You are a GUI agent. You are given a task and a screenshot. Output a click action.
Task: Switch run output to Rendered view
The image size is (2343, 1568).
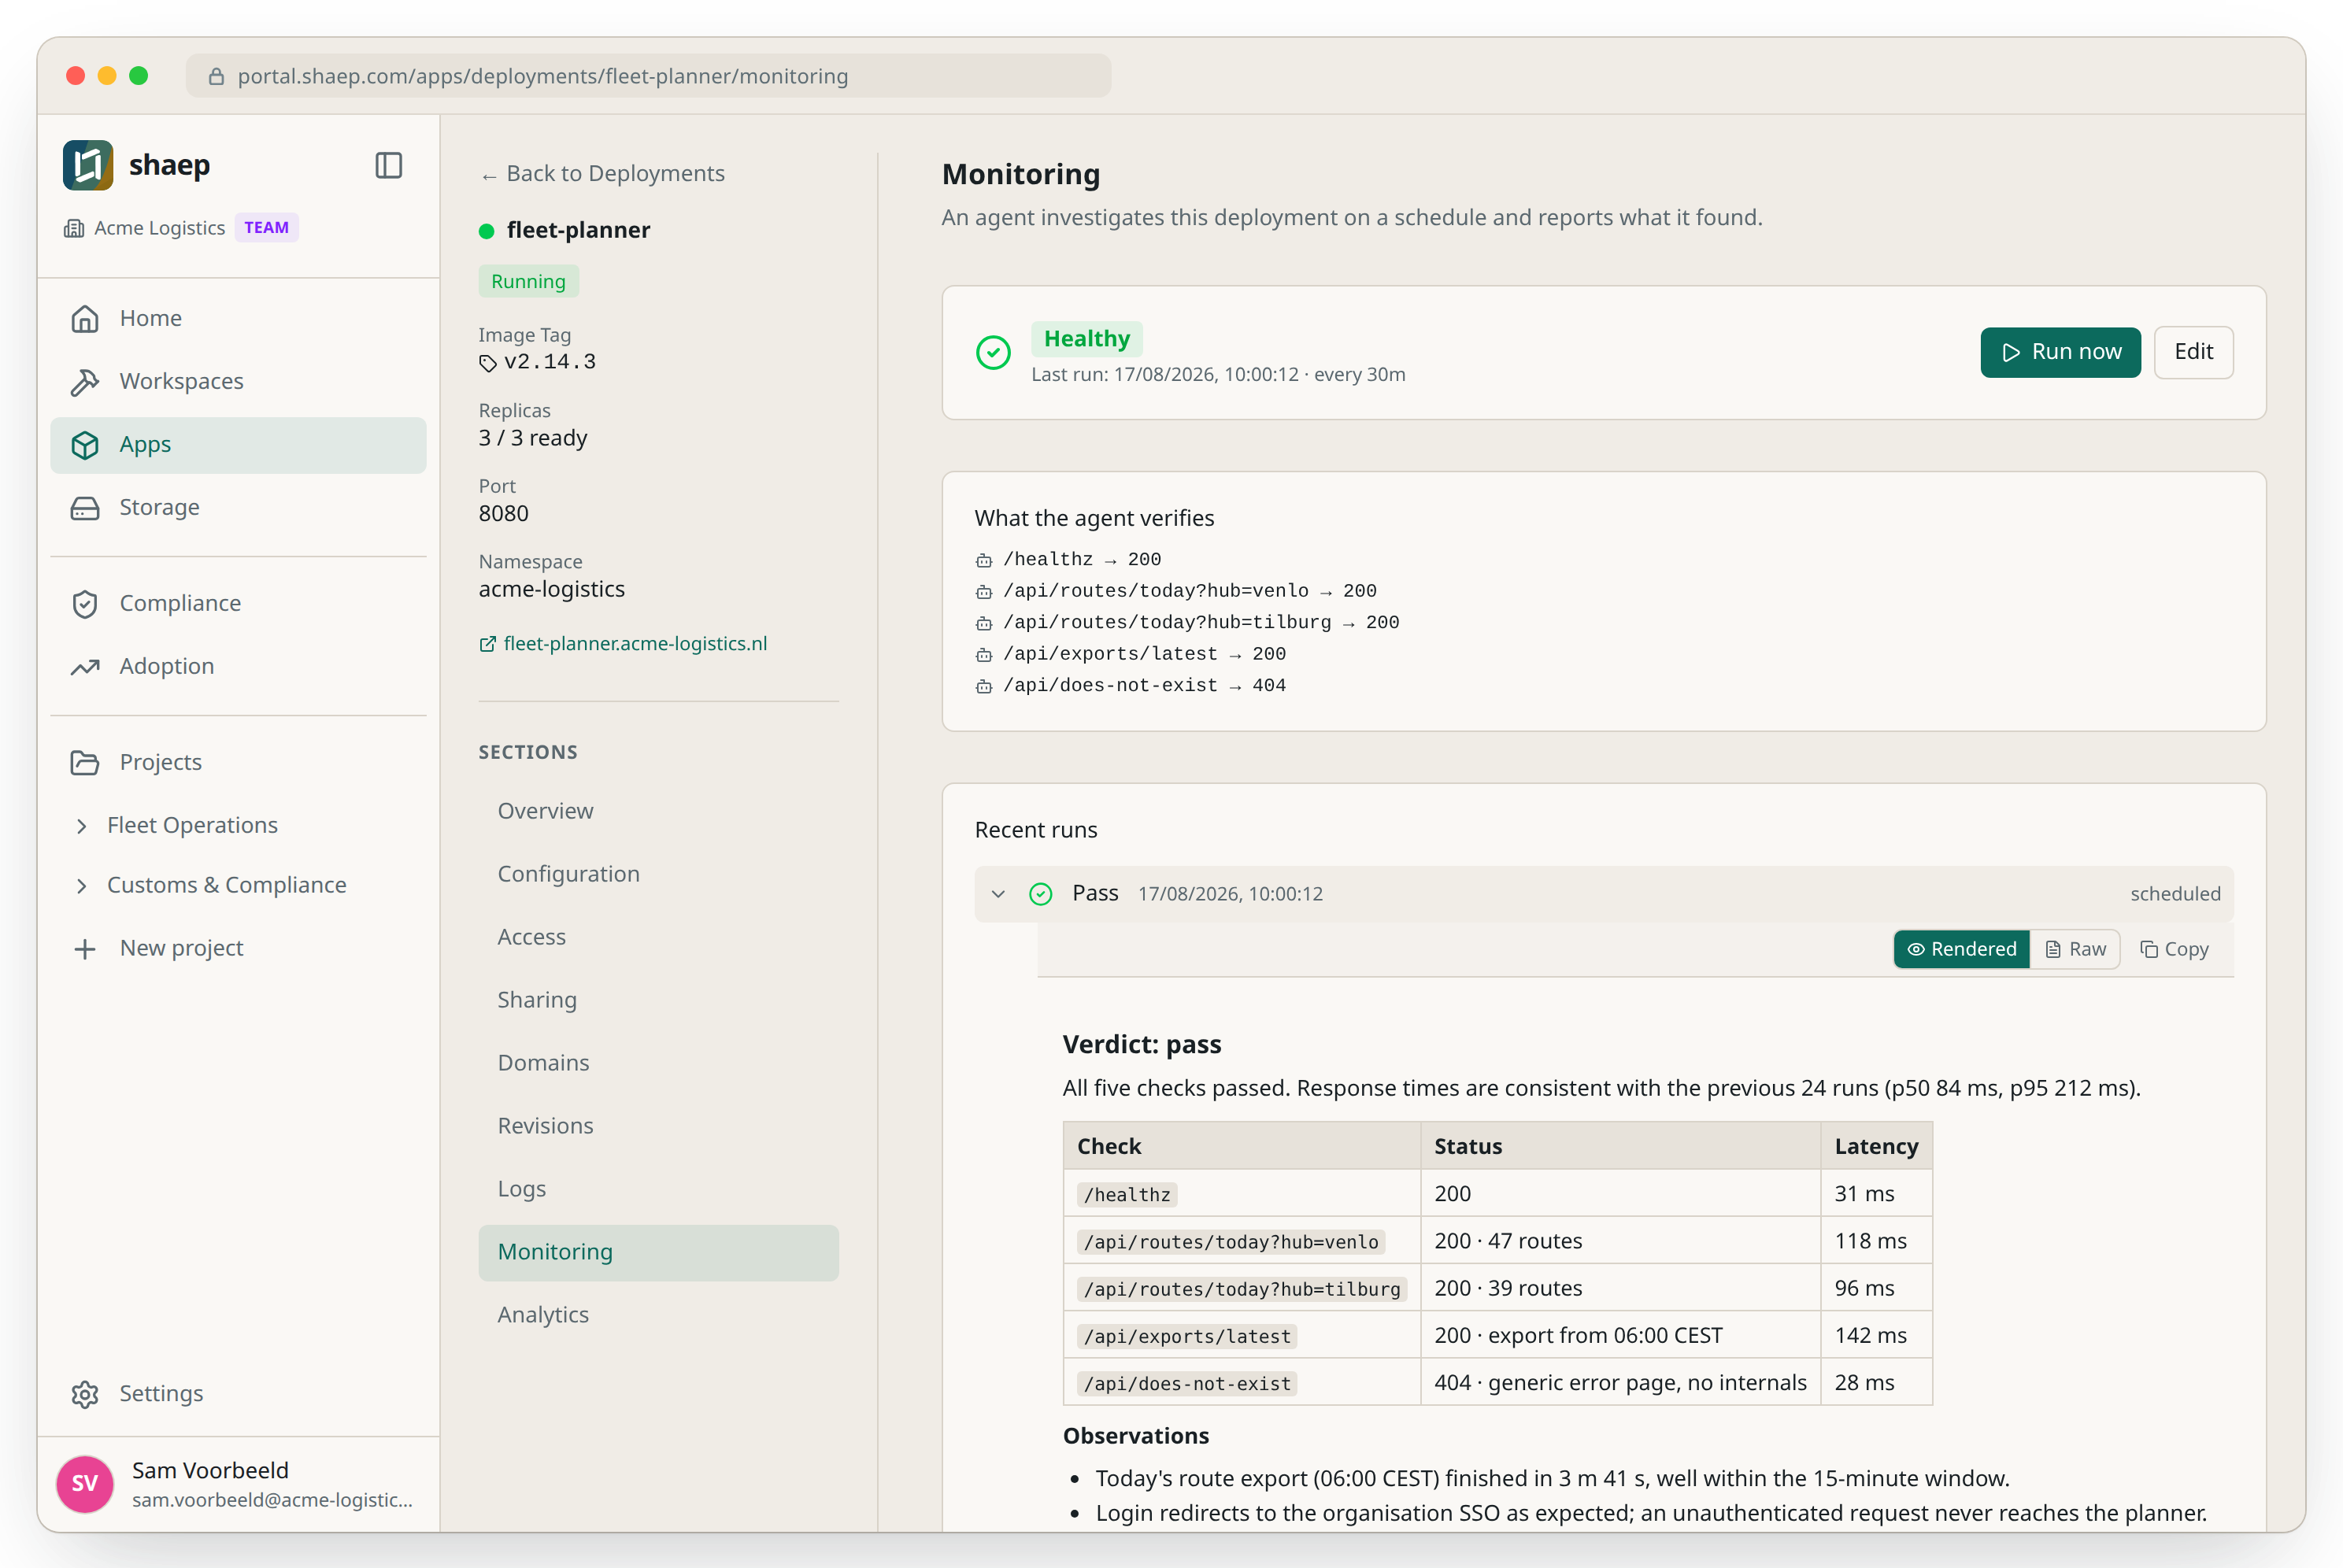[1961, 949]
